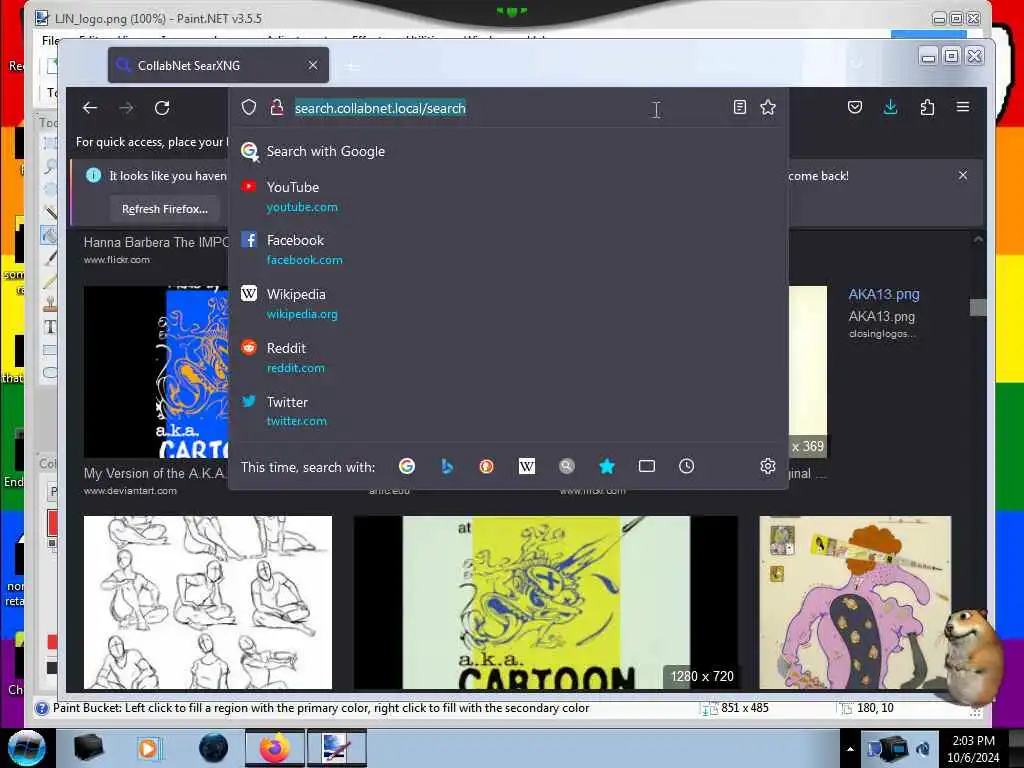Viewport: 1024px width, 768px height.
Task: Choose the Facebook suggestion row
Action: (x=508, y=249)
